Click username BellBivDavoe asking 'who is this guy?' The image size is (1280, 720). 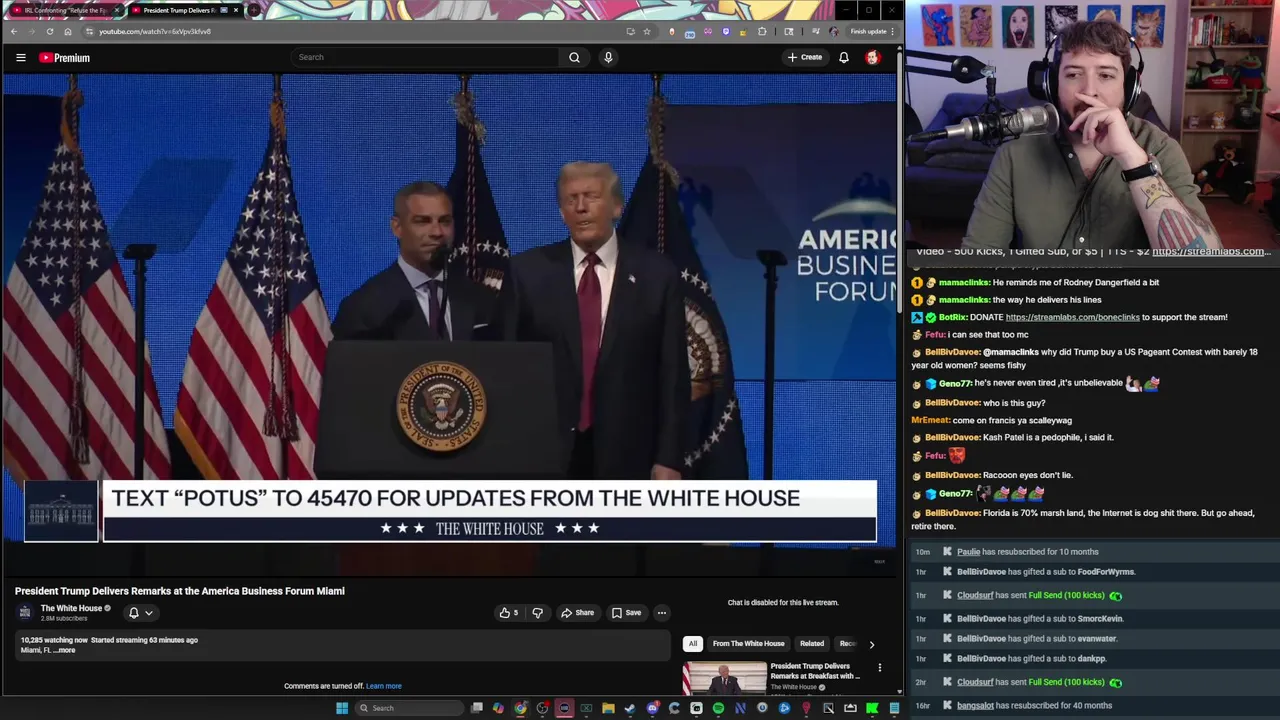click(x=953, y=403)
